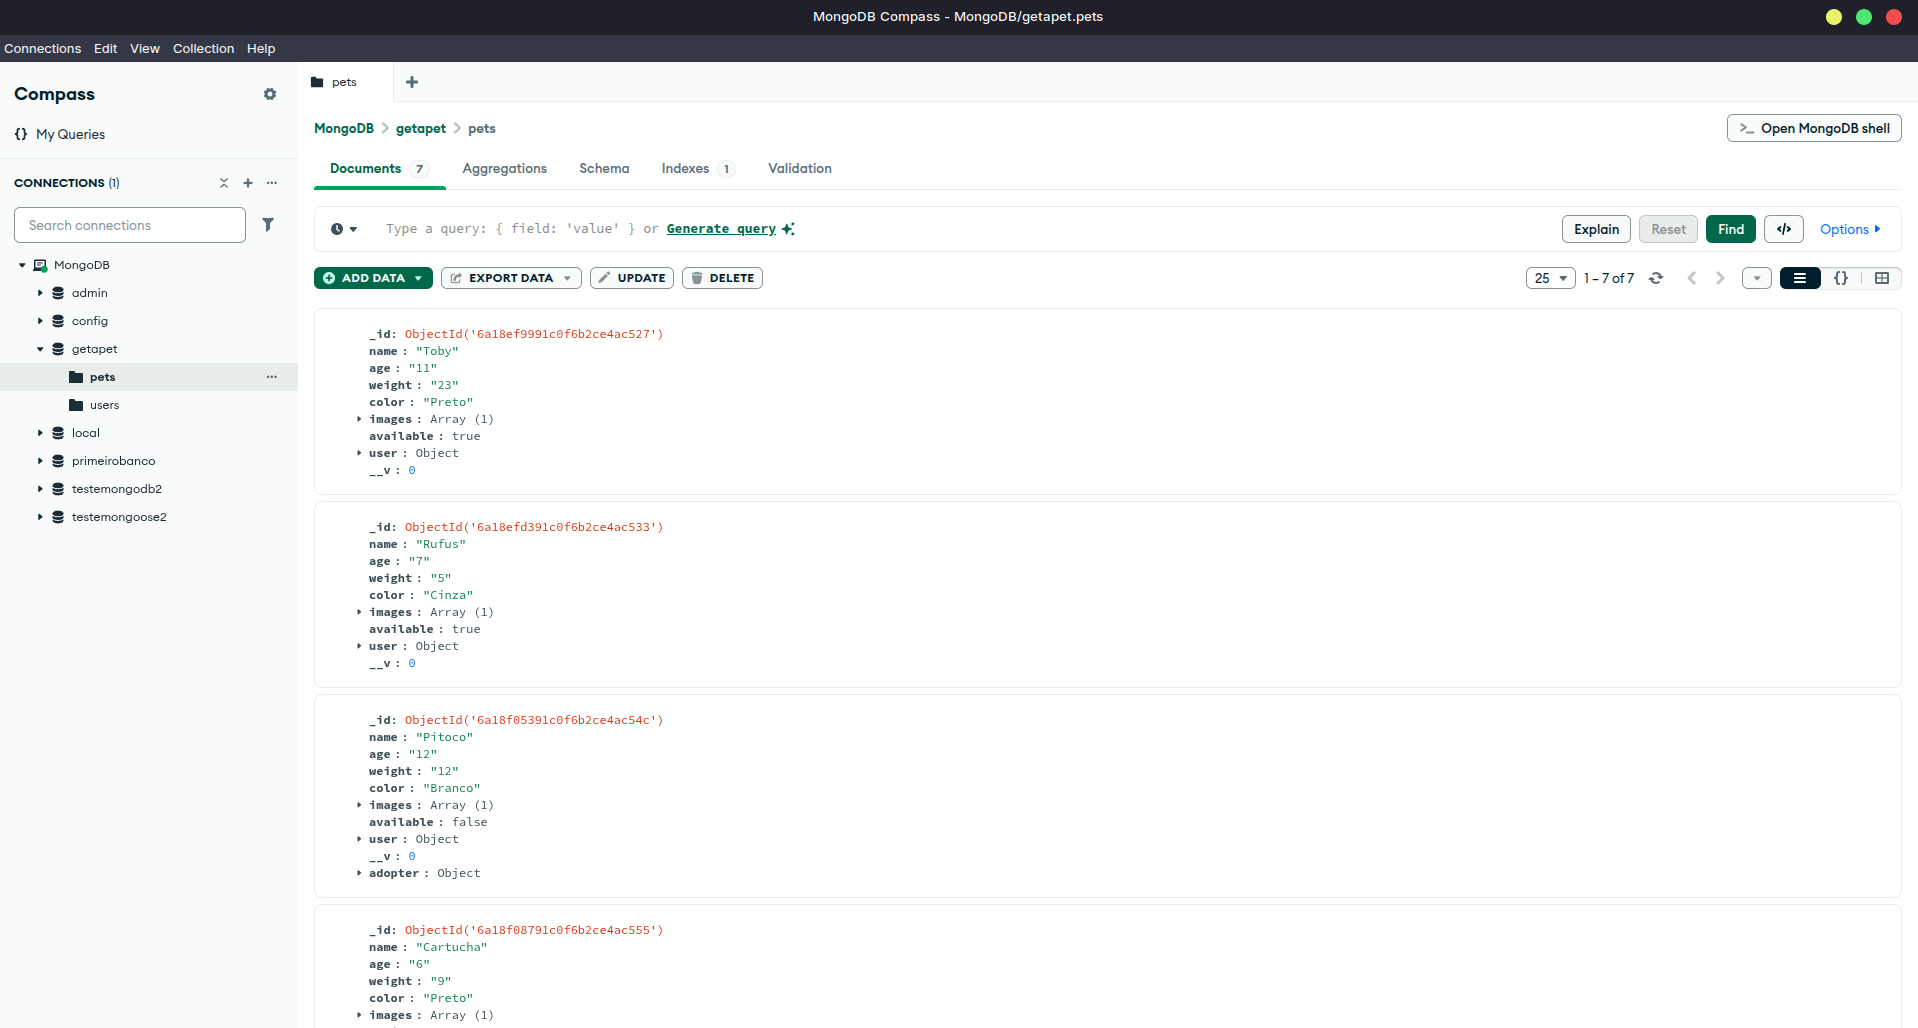Expand the testemongodb2 database
Viewport: 1918px width, 1028px height.
coord(40,489)
